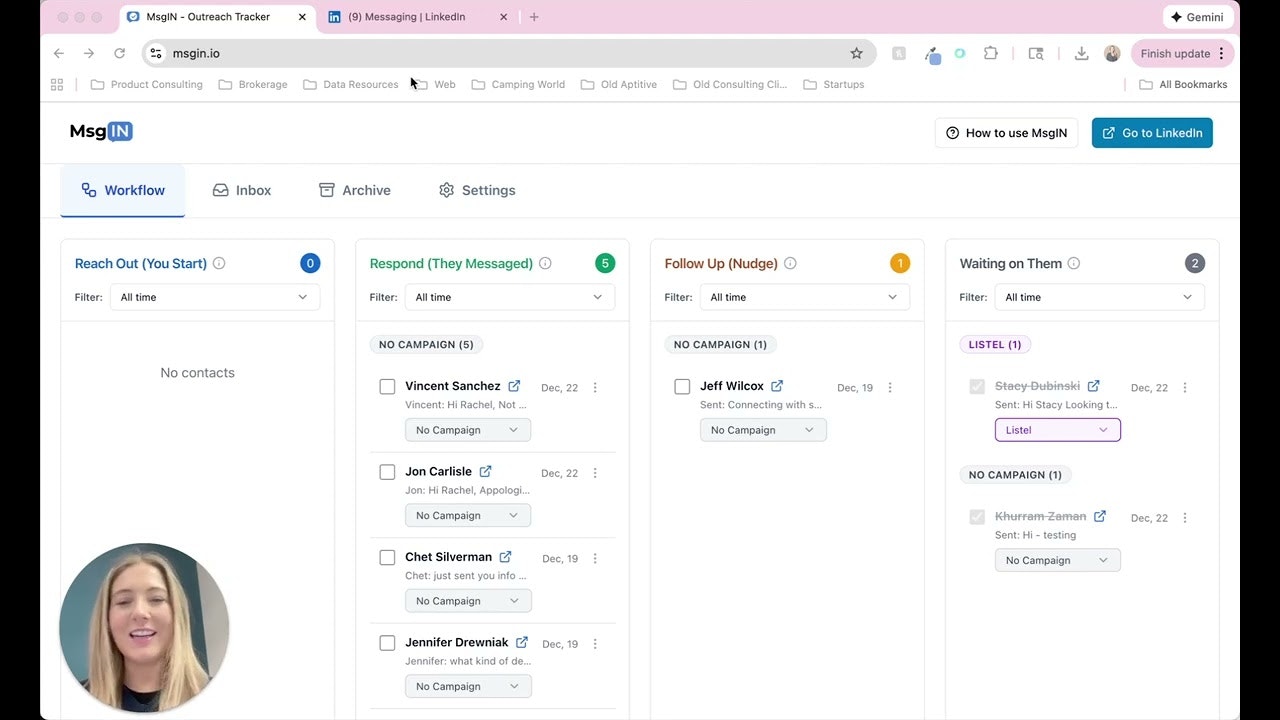Open Stacy Dubinski's external profile link icon
The width and height of the screenshot is (1280, 720).
[1093, 386]
